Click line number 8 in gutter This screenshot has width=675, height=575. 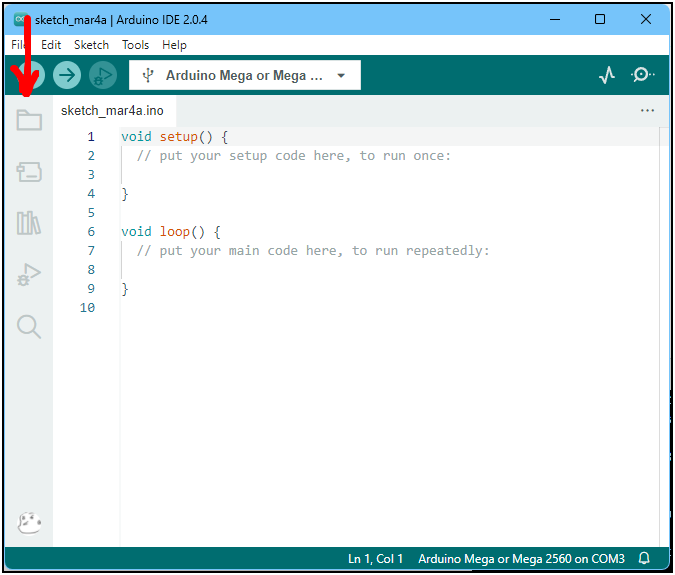(x=91, y=270)
